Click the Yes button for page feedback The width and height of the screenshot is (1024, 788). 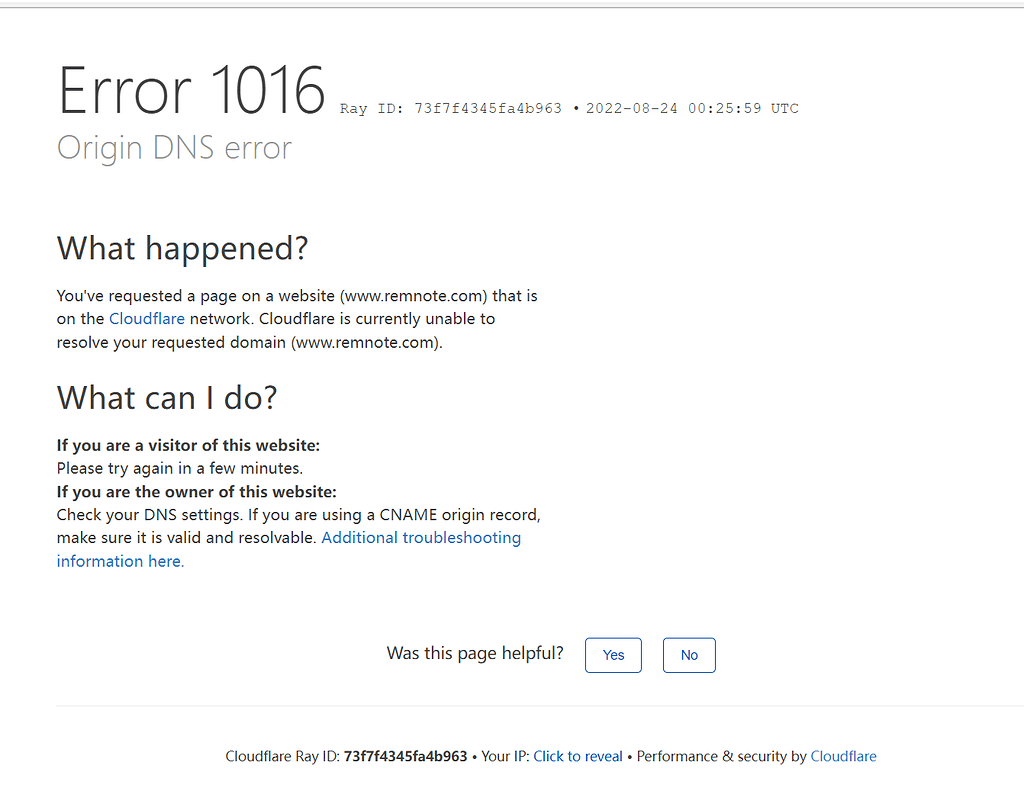pyautogui.click(x=613, y=655)
